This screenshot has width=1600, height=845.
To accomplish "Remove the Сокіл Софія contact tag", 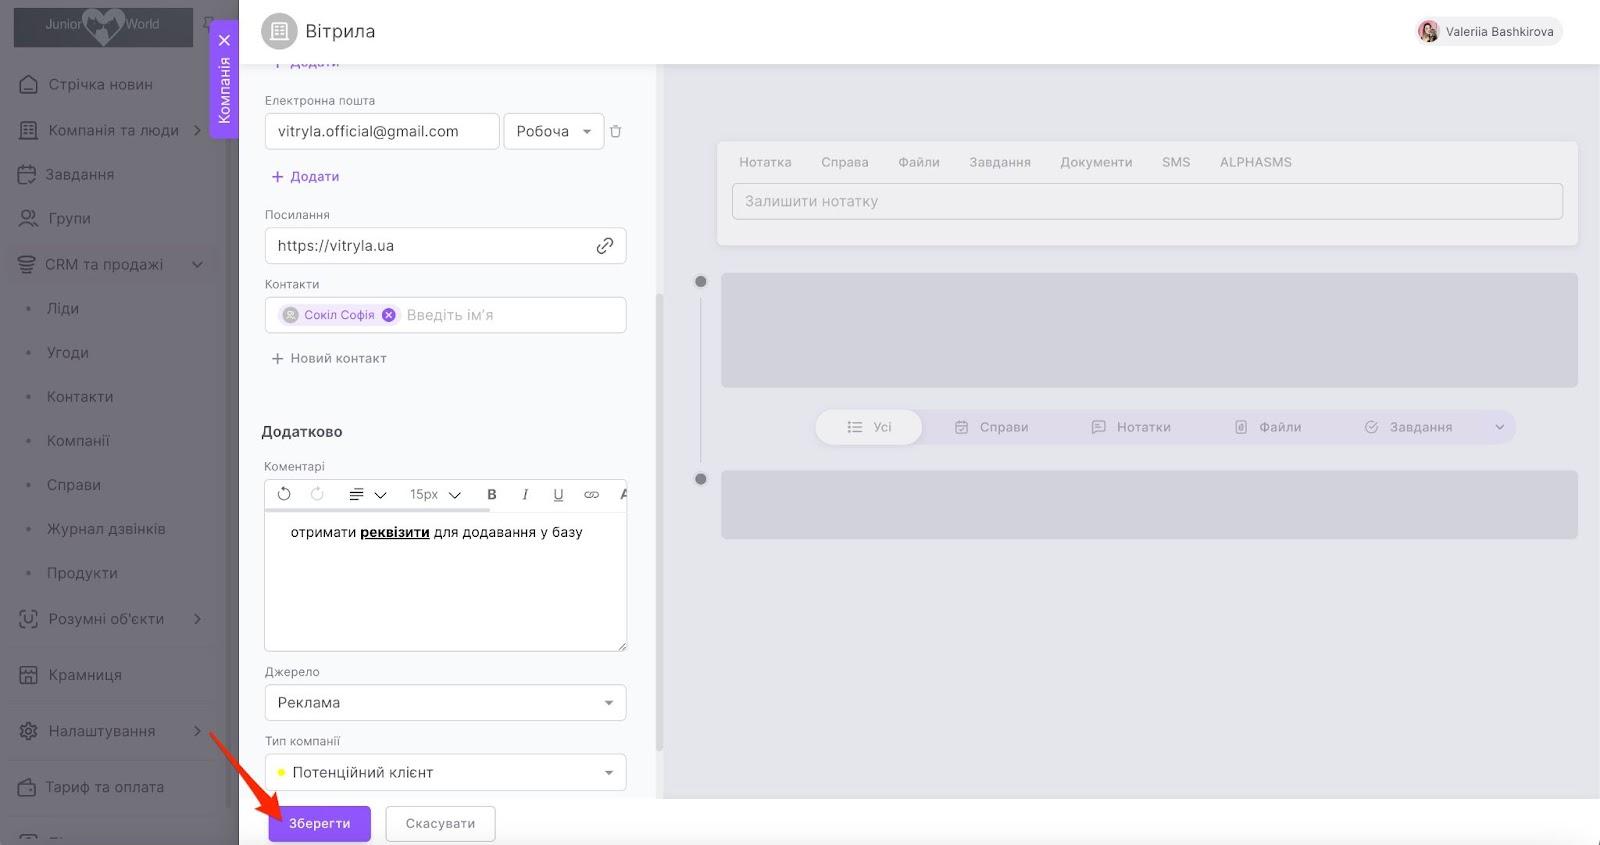I will [x=389, y=315].
